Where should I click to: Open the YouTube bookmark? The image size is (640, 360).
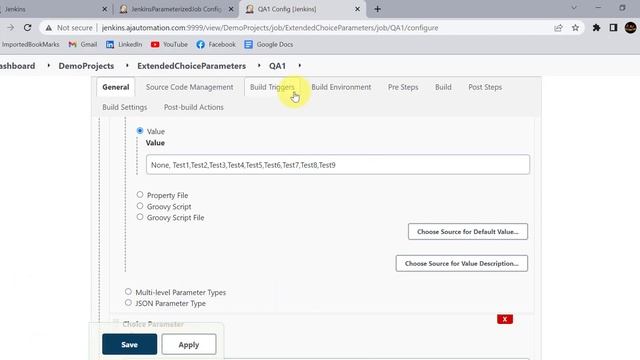pyautogui.click(x=169, y=44)
